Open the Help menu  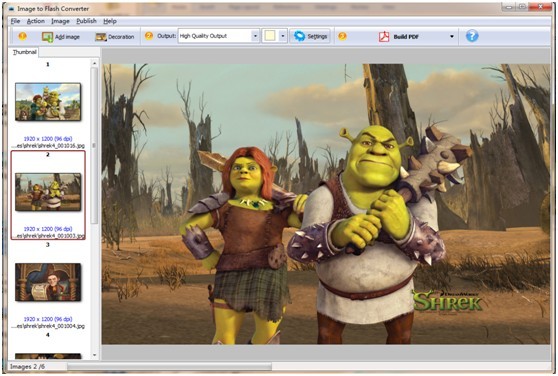[x=110, y=21]
